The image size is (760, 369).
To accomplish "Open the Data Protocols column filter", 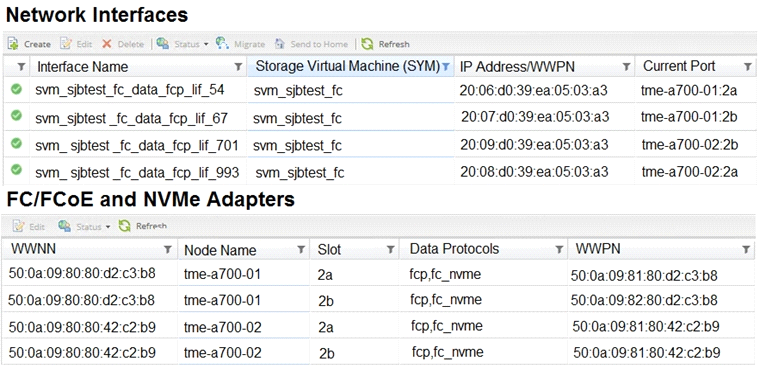I will 559,249.
